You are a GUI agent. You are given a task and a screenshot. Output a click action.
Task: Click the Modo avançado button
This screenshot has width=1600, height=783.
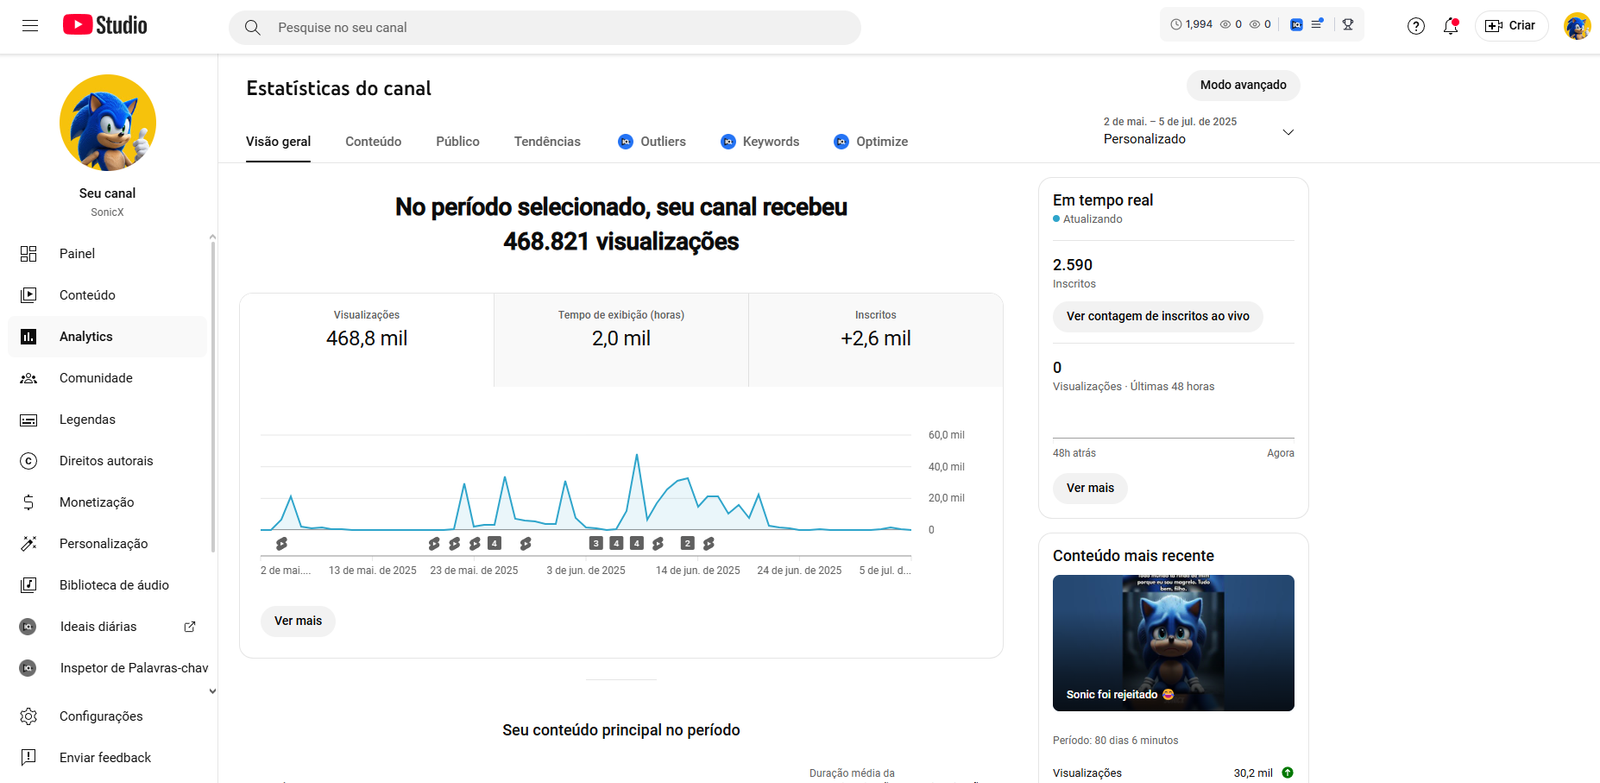coord(1242,85)
